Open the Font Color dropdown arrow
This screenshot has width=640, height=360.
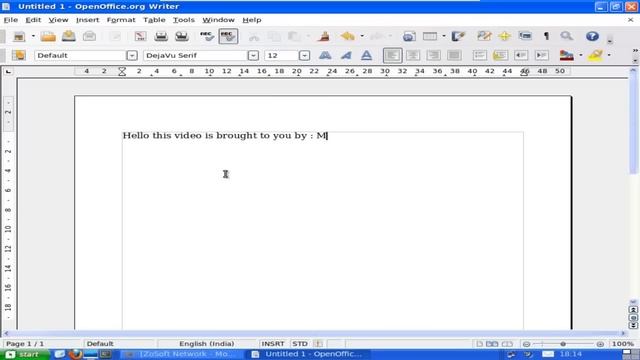(580, 56)
